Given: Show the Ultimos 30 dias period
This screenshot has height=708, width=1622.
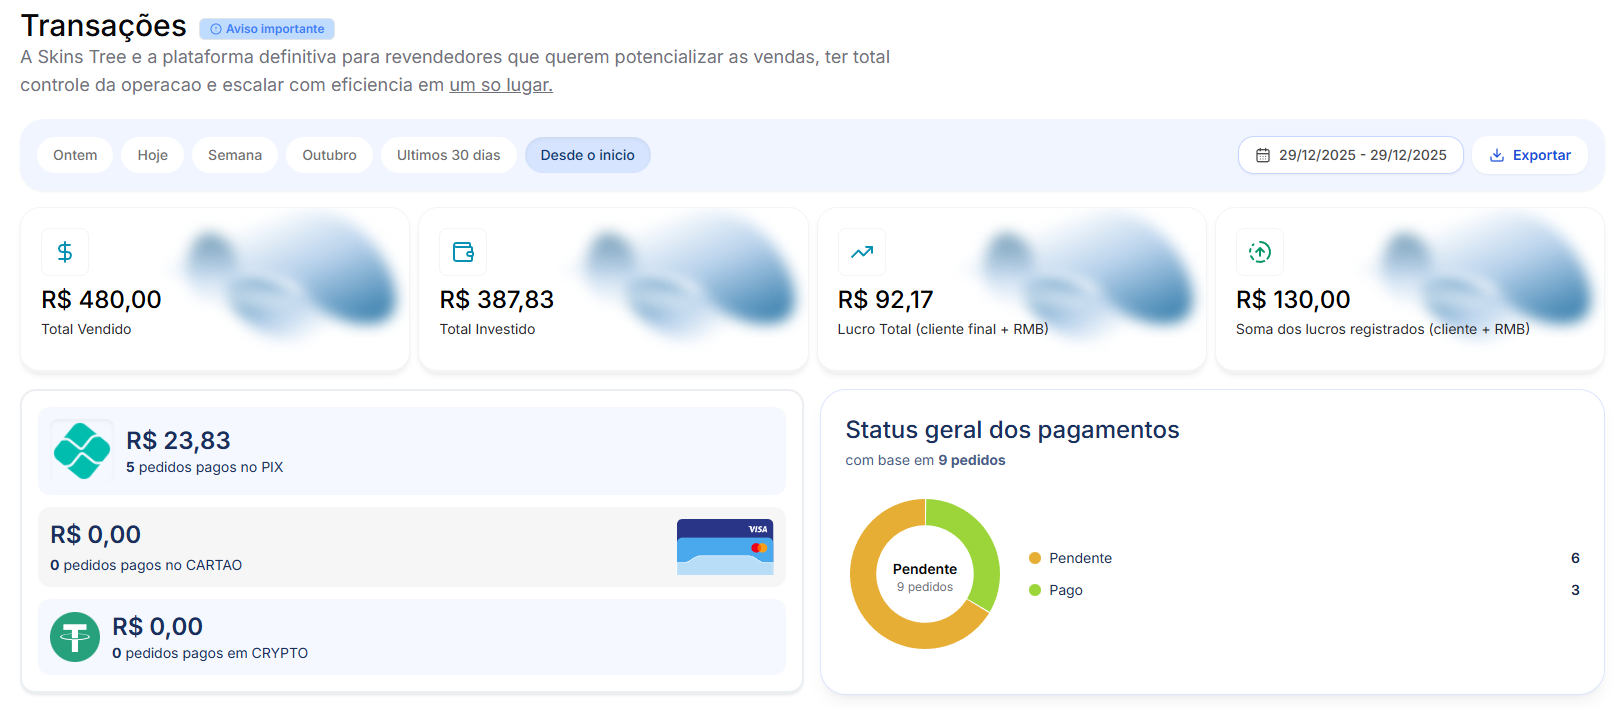Looking at the screenshot, I should (448, 155).
